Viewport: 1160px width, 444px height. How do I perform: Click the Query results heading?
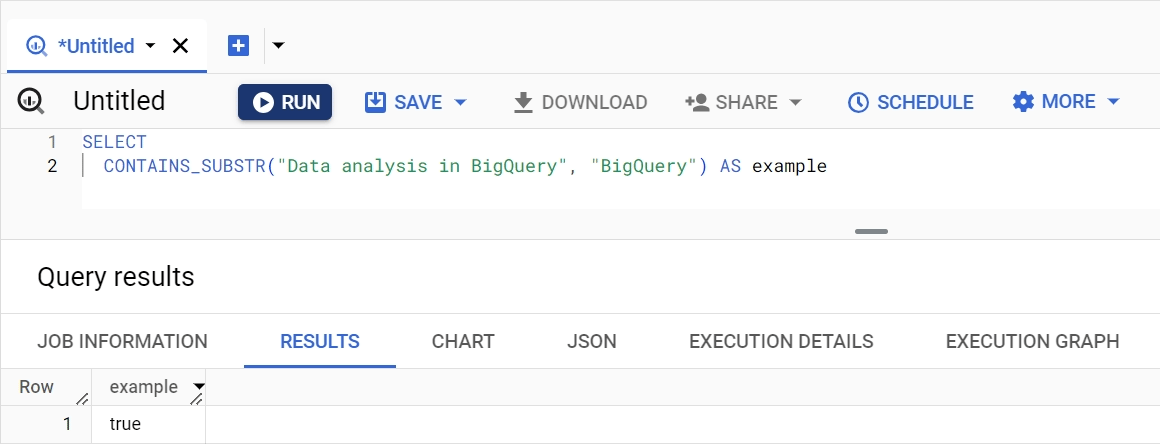tap(115, 277)
